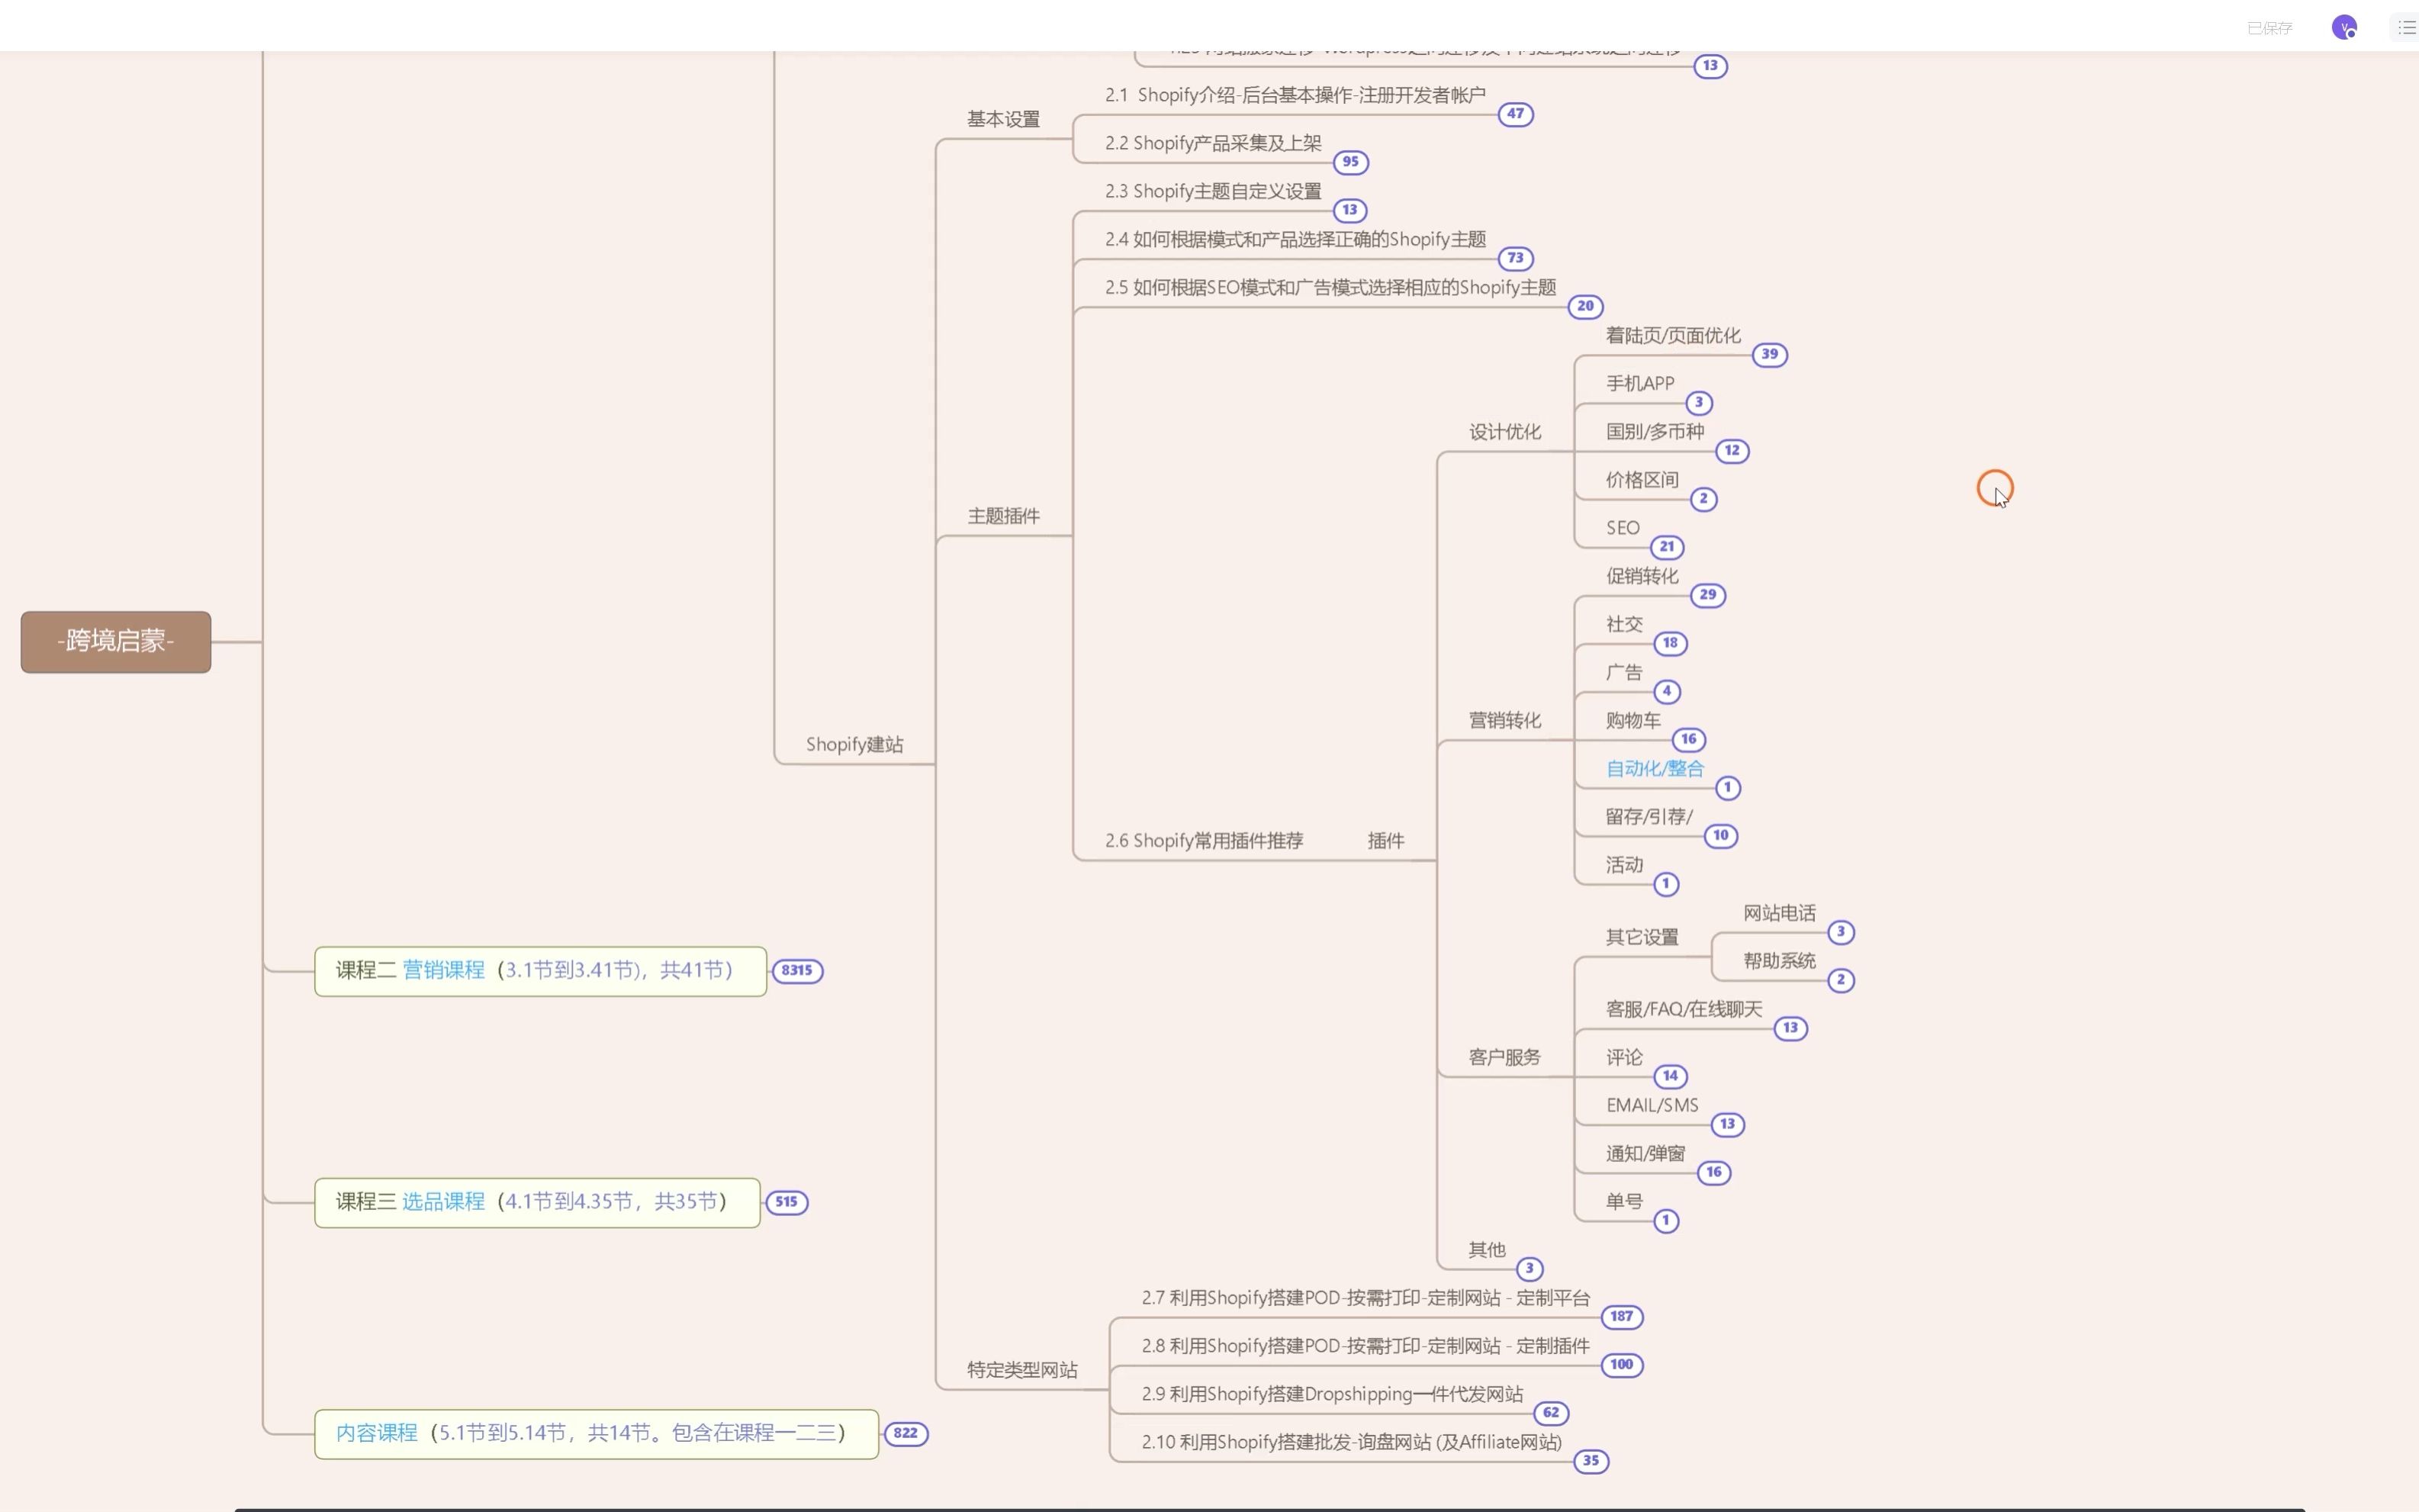The image size is (2419, 1512).
Task: Expand badge 13 on 2.3 Shopify主题自定义设置
Action: coord(1350,210)
